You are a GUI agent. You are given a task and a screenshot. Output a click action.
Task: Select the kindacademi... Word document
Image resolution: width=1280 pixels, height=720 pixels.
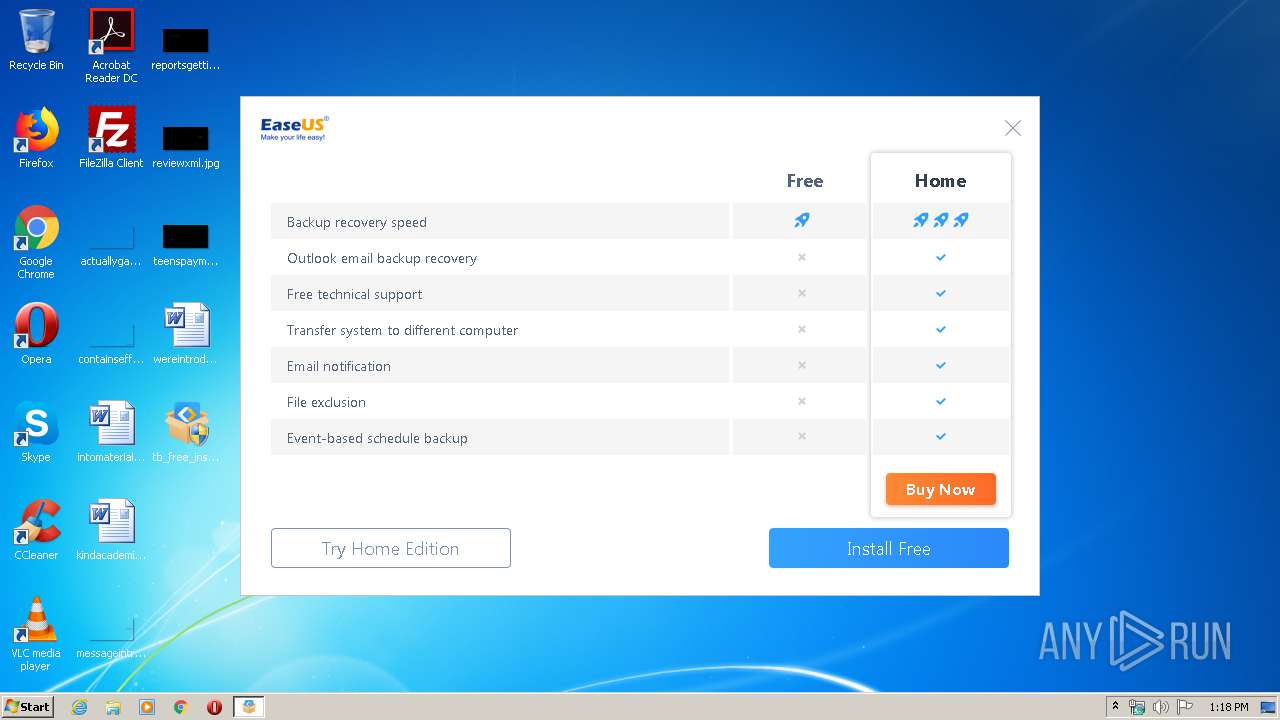(111, 530)
